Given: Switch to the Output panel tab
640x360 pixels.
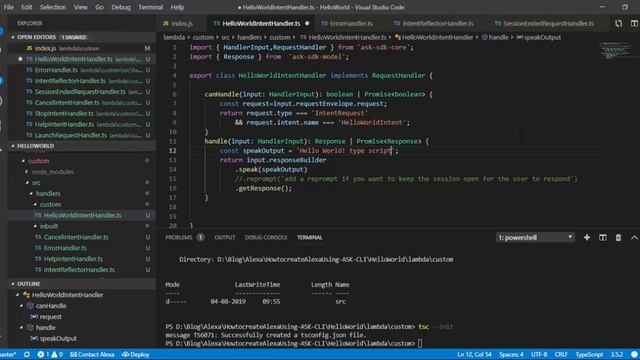Looking at the screenshot, I should [224, 237].
